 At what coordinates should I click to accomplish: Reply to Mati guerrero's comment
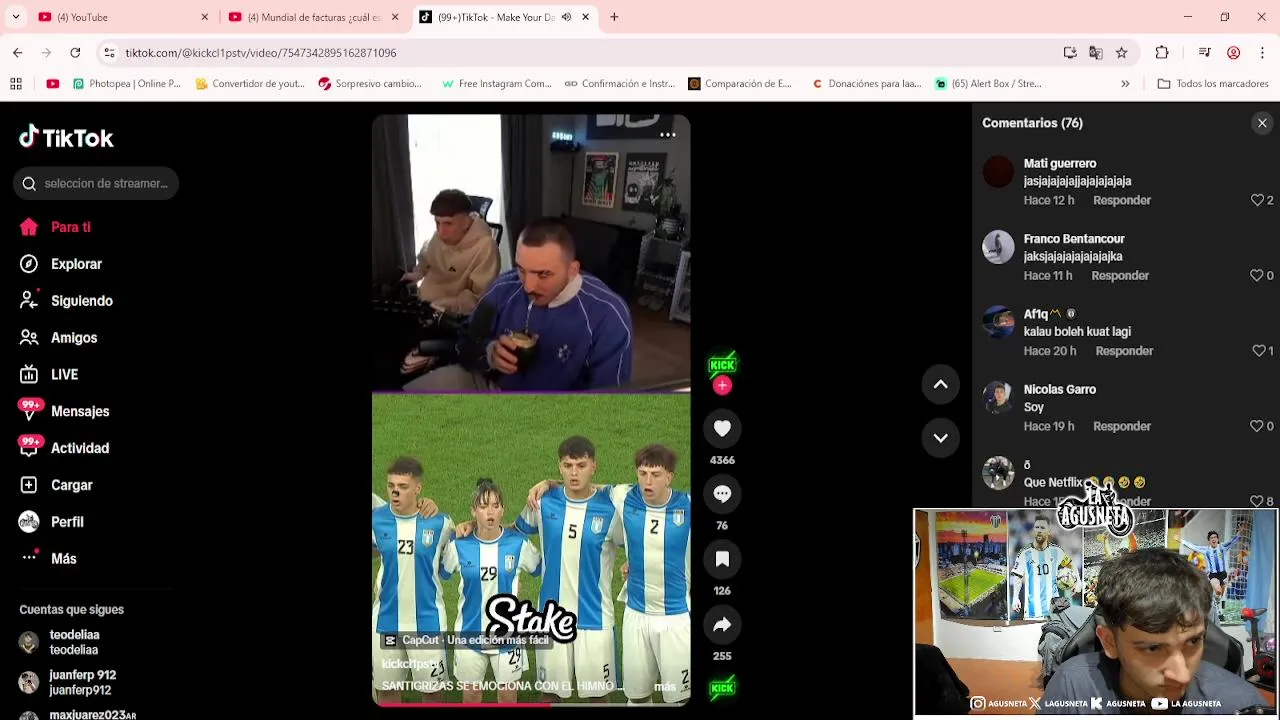pos(1122,200)
